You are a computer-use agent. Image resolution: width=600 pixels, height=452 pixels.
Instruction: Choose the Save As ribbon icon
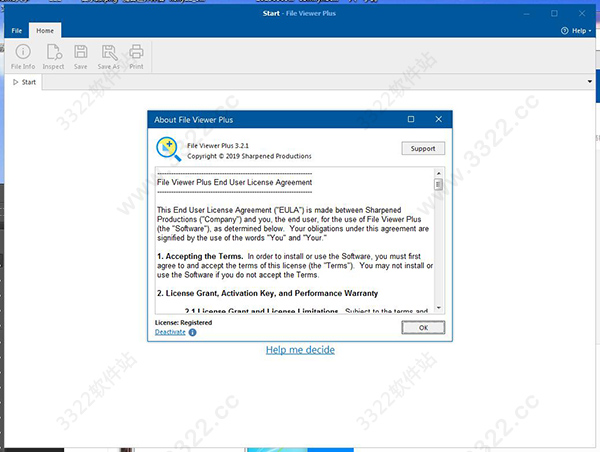click(x=109, y=57)
